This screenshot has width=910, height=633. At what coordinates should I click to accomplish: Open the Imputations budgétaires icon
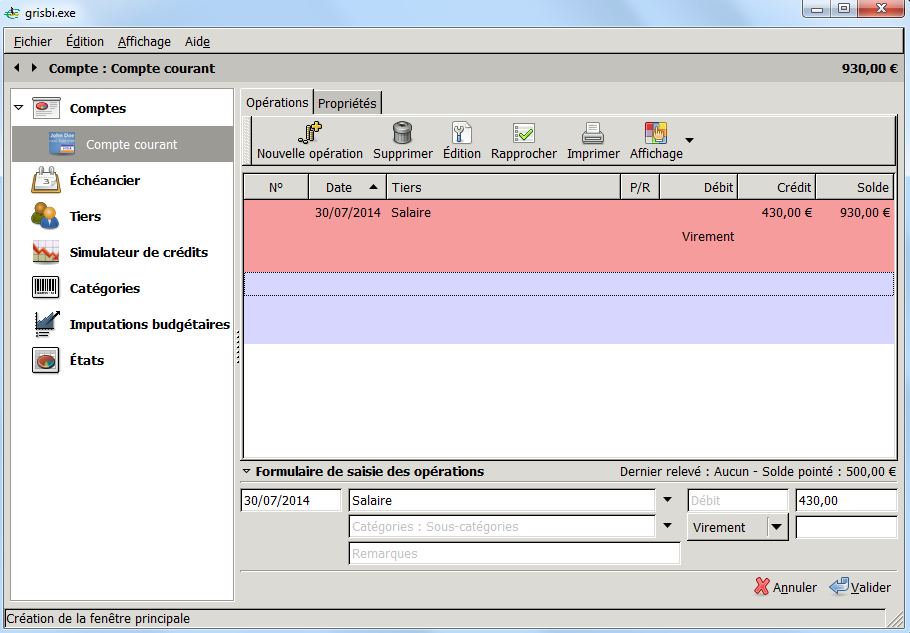click(44, 324)
